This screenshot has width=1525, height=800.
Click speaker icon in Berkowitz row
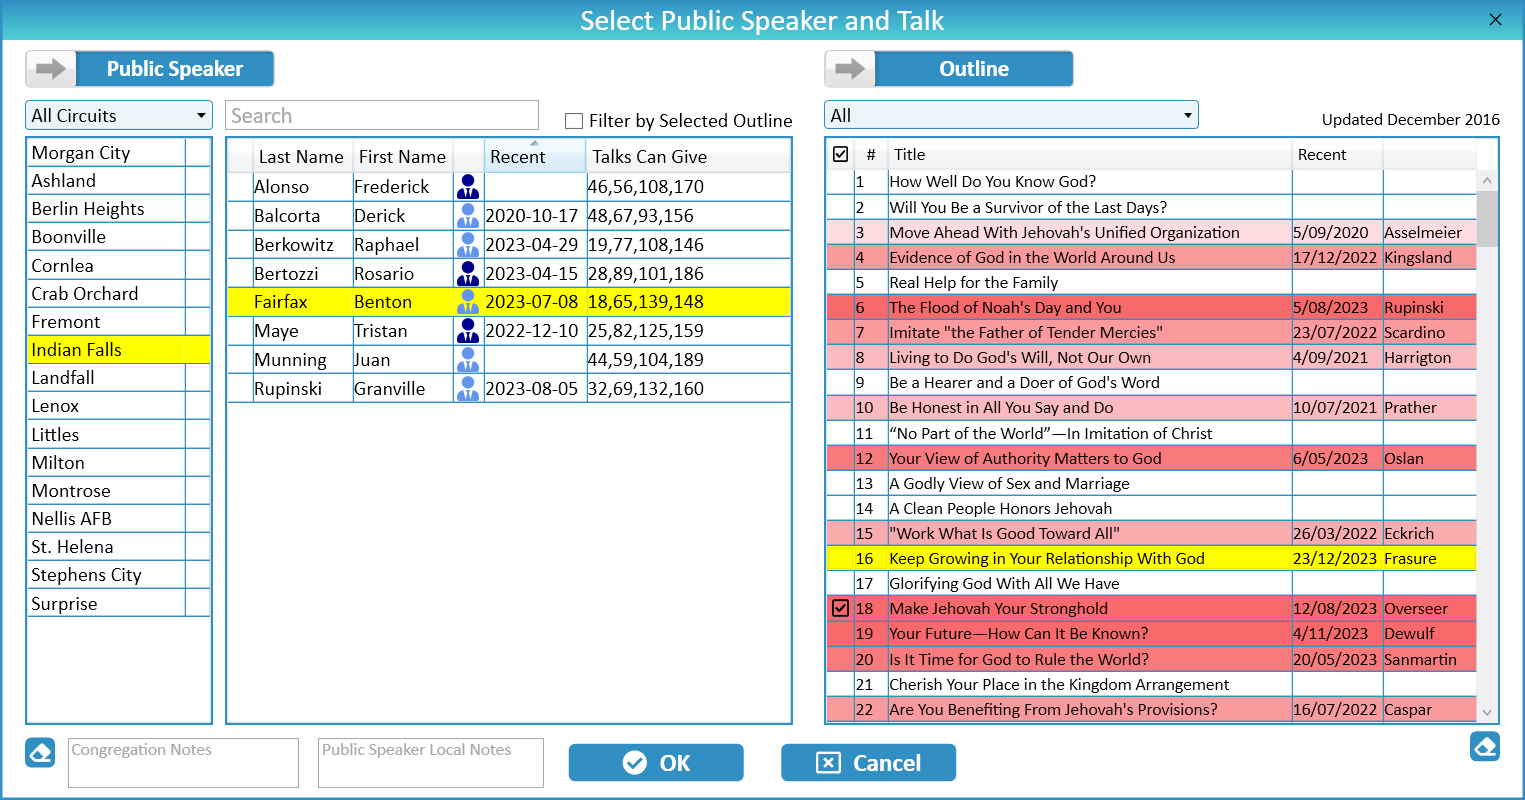(468, 245)
